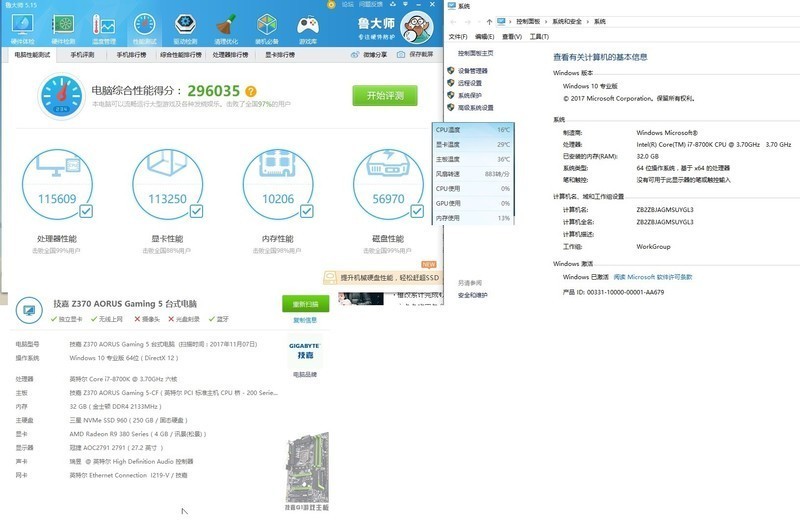Open 温度管理 temperature management
The image size is (800, 524).
pyautogui.click(x=104, y=28)
